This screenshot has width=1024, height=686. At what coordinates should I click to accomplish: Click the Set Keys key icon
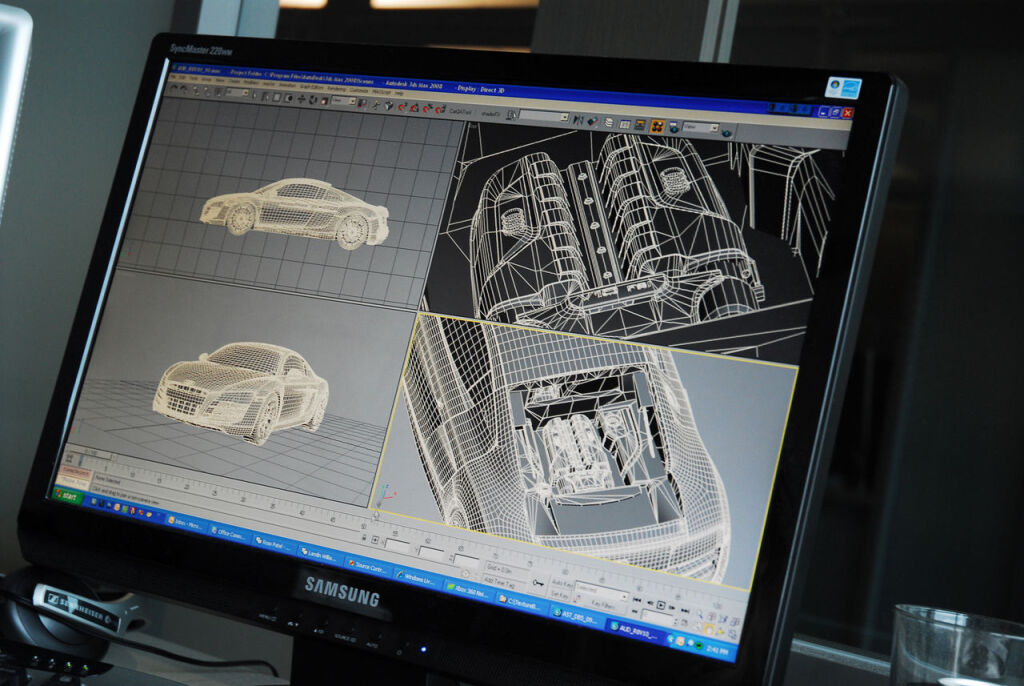pyautogui.click(x=538, y=582)
